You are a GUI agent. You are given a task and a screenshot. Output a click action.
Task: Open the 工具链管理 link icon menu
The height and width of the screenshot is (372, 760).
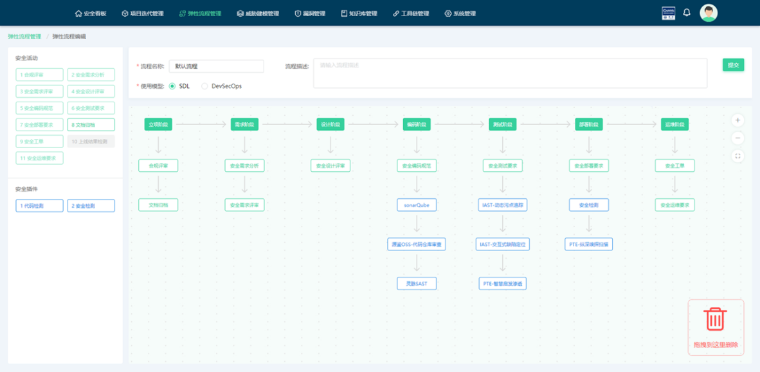coord(411,14)
